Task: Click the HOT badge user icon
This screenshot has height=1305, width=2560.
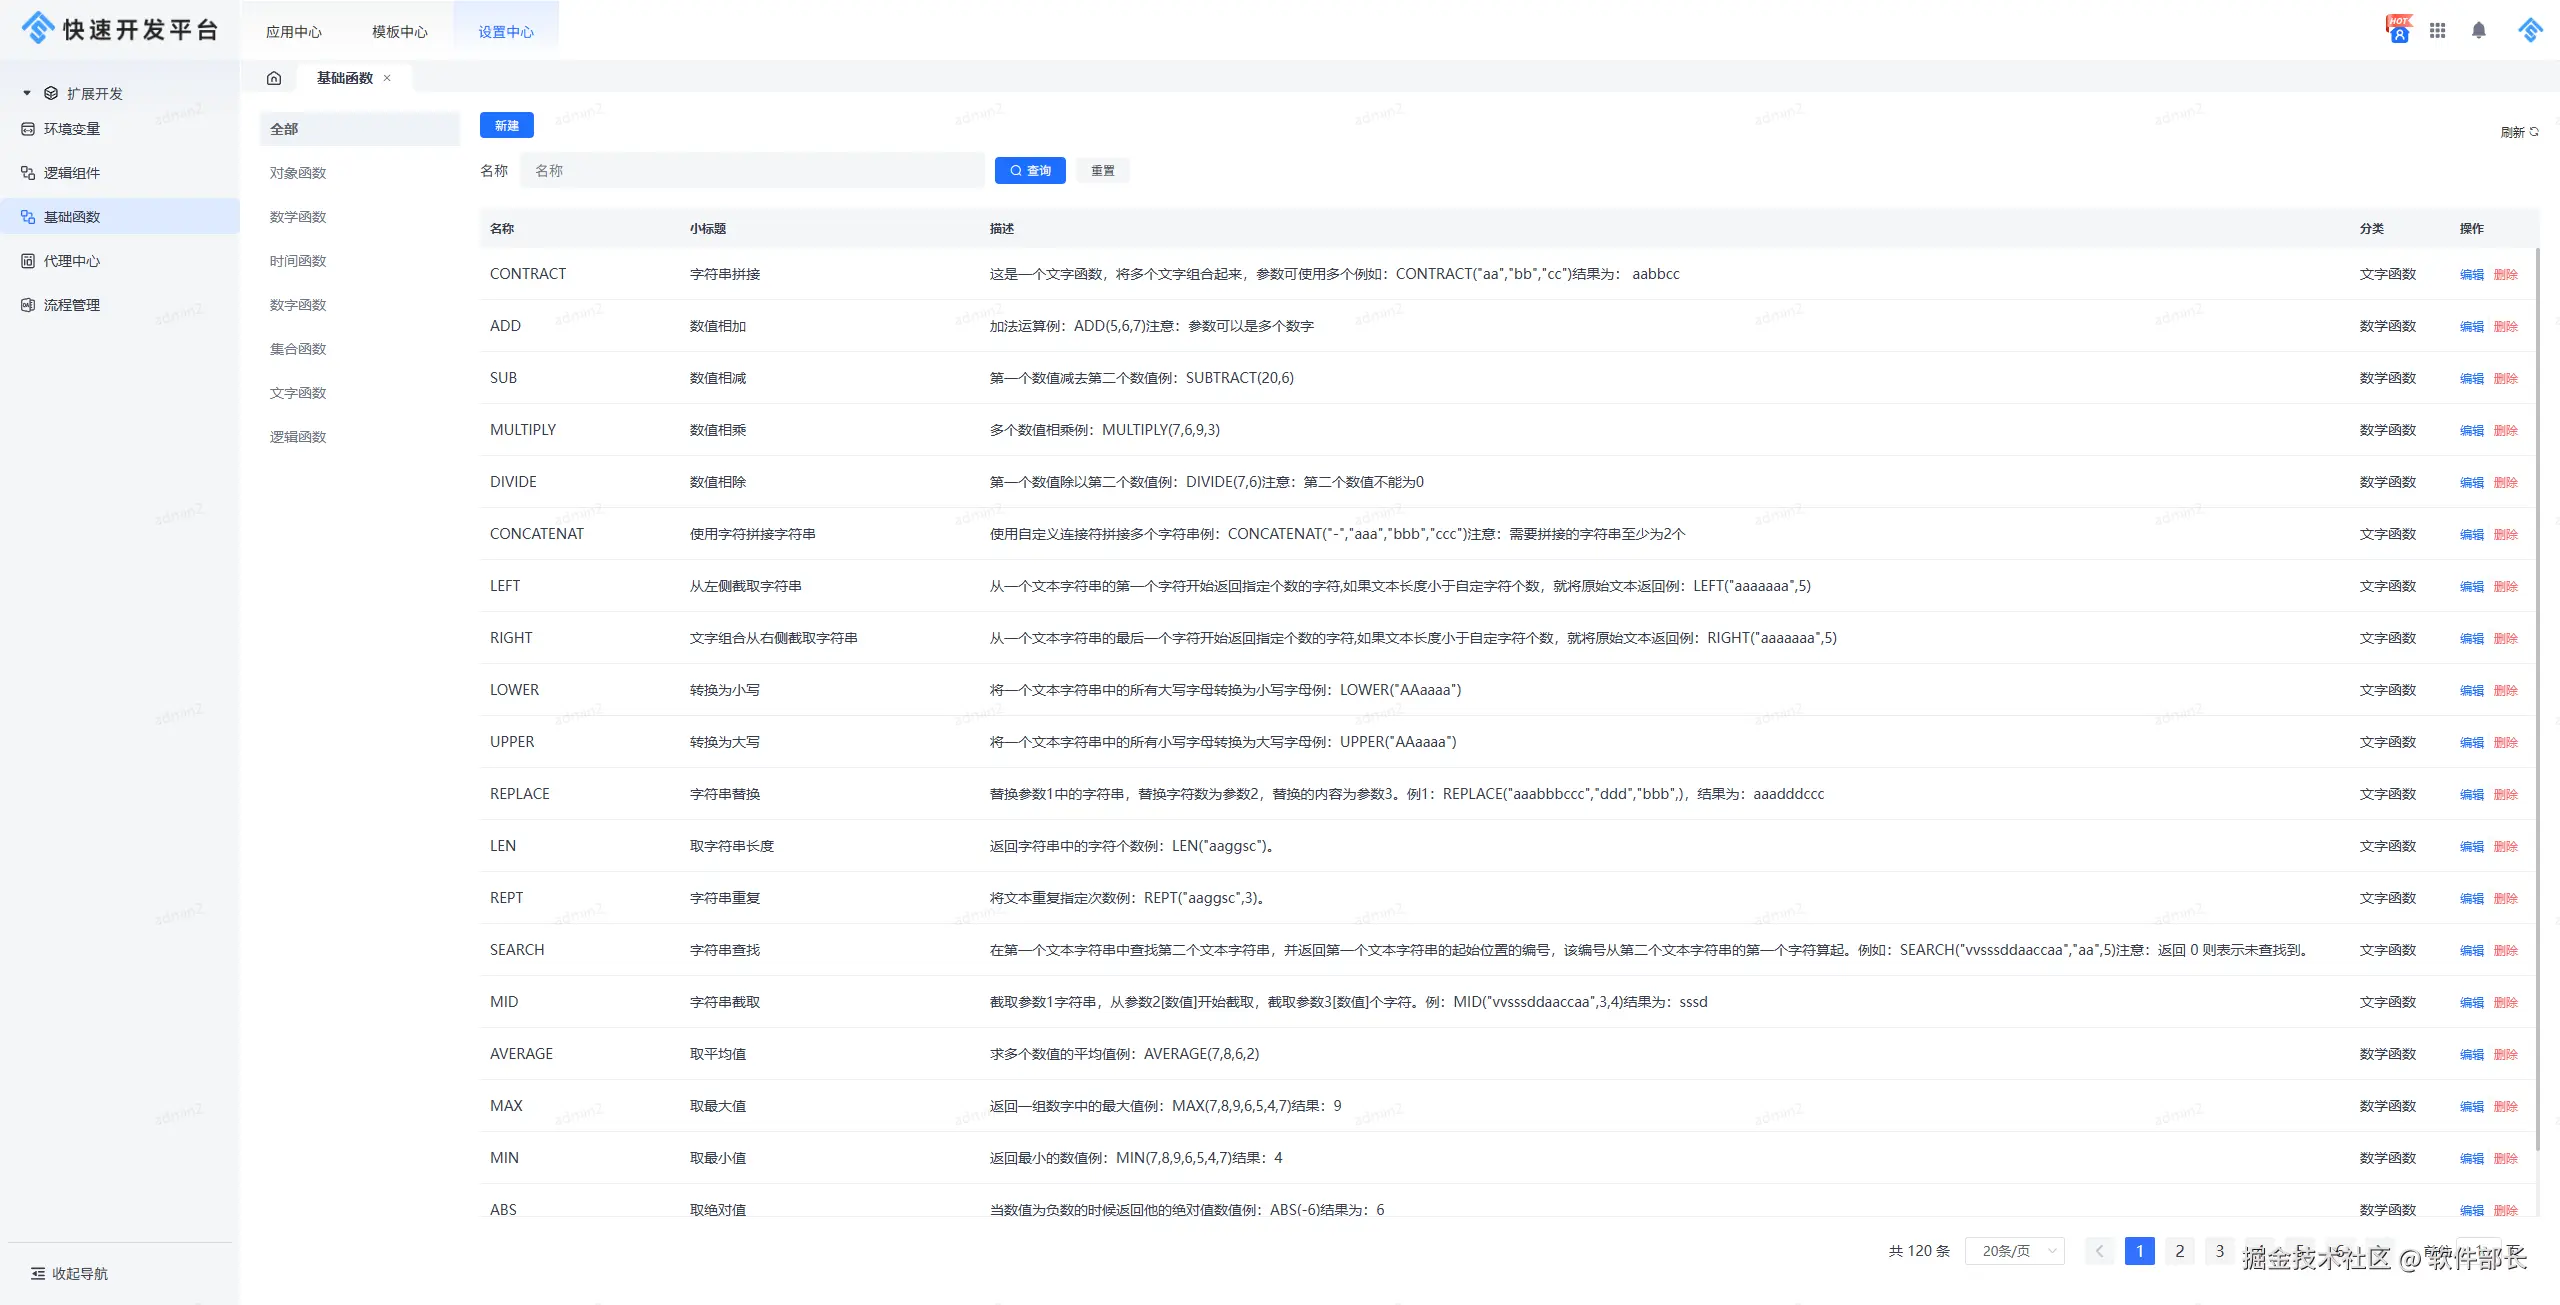Action: (2398, 30)
